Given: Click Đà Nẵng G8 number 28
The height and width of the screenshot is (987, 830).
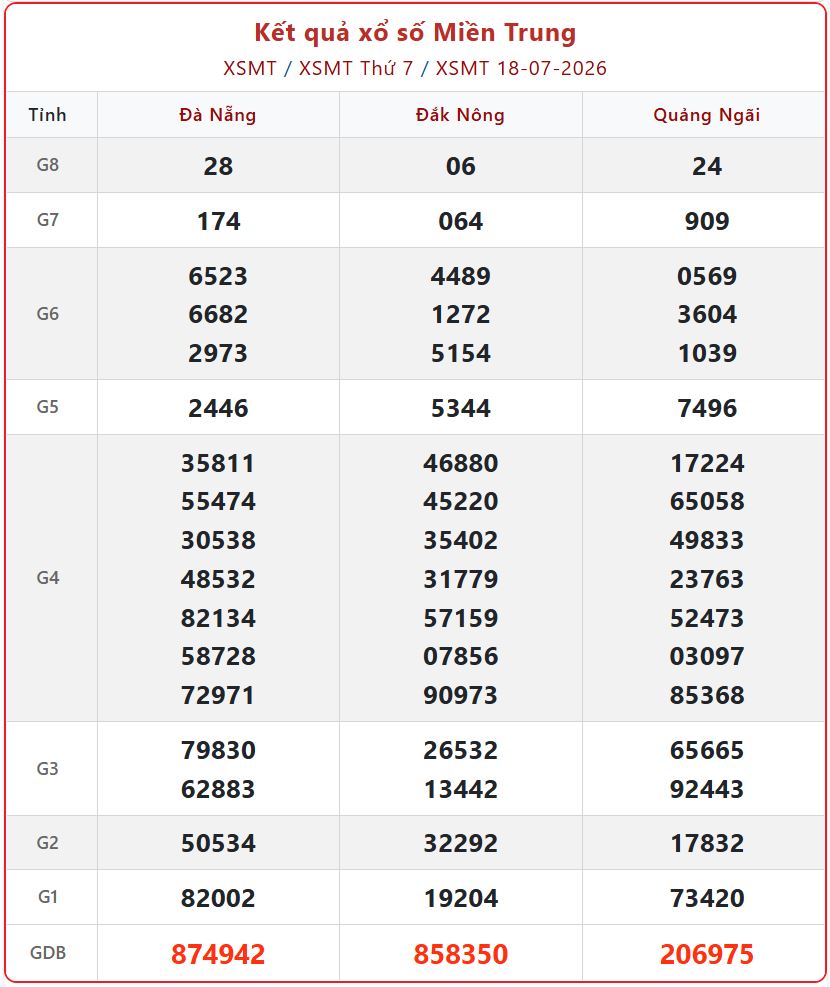Looking at the screenshot, I should tap(218, 167).
